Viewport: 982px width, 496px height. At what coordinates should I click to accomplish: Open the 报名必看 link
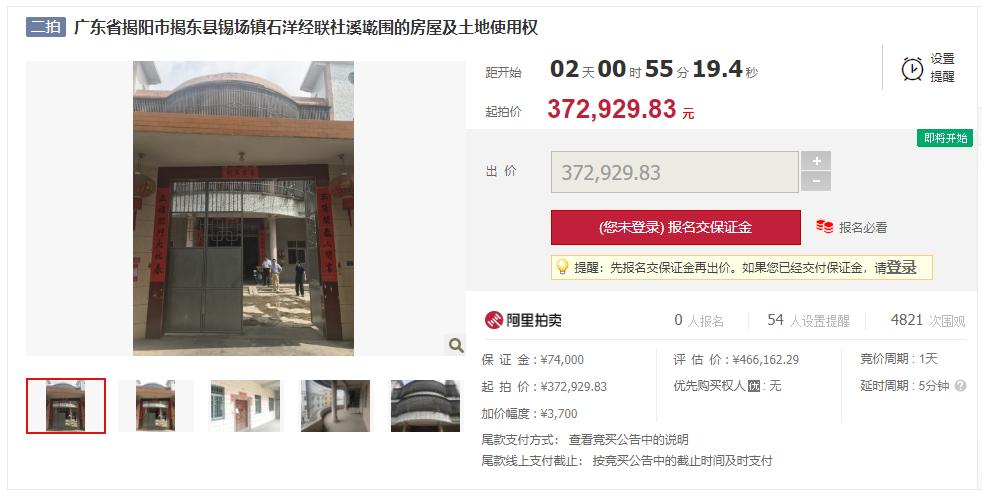(x=863, y=228)
